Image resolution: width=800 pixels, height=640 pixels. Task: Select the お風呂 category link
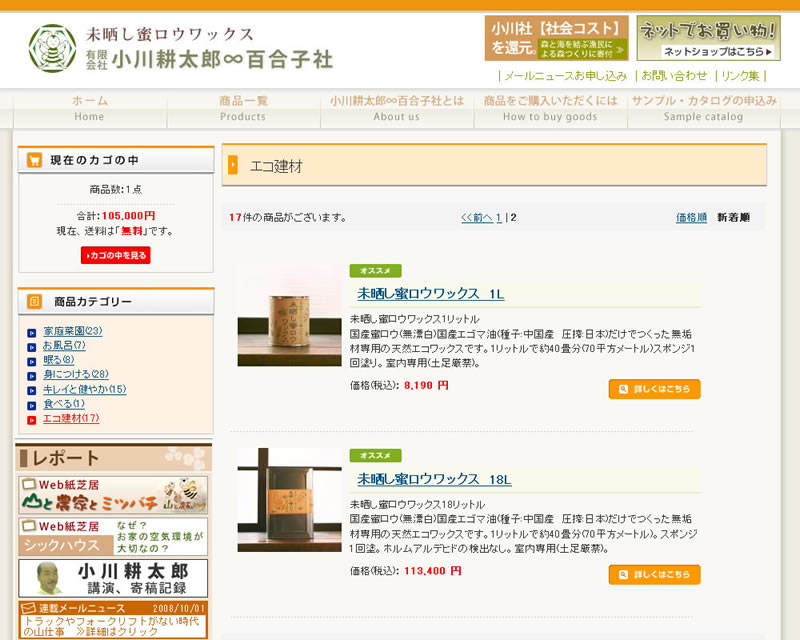[x=64, y=346]
